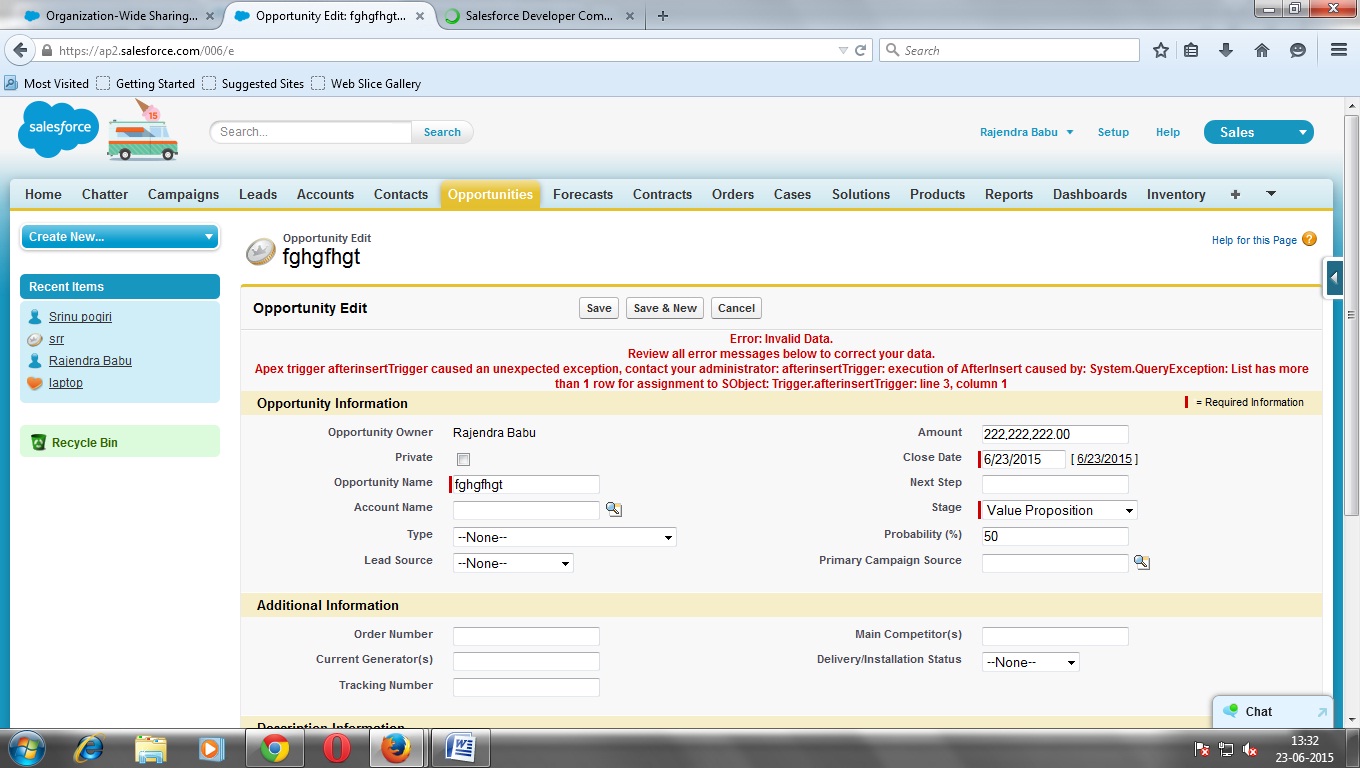Click the Recycle Bin icon in sidebar
Viewport: 1360px width, 768px height.
point(38,442)
